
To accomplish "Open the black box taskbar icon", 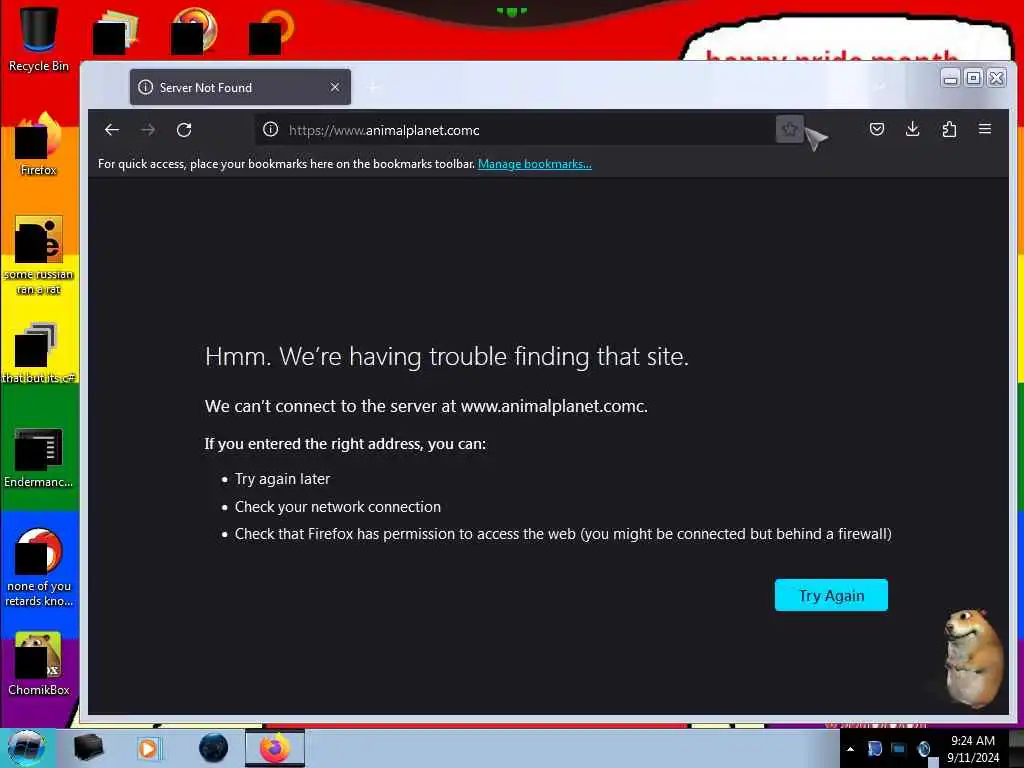I will click(88, 748).
